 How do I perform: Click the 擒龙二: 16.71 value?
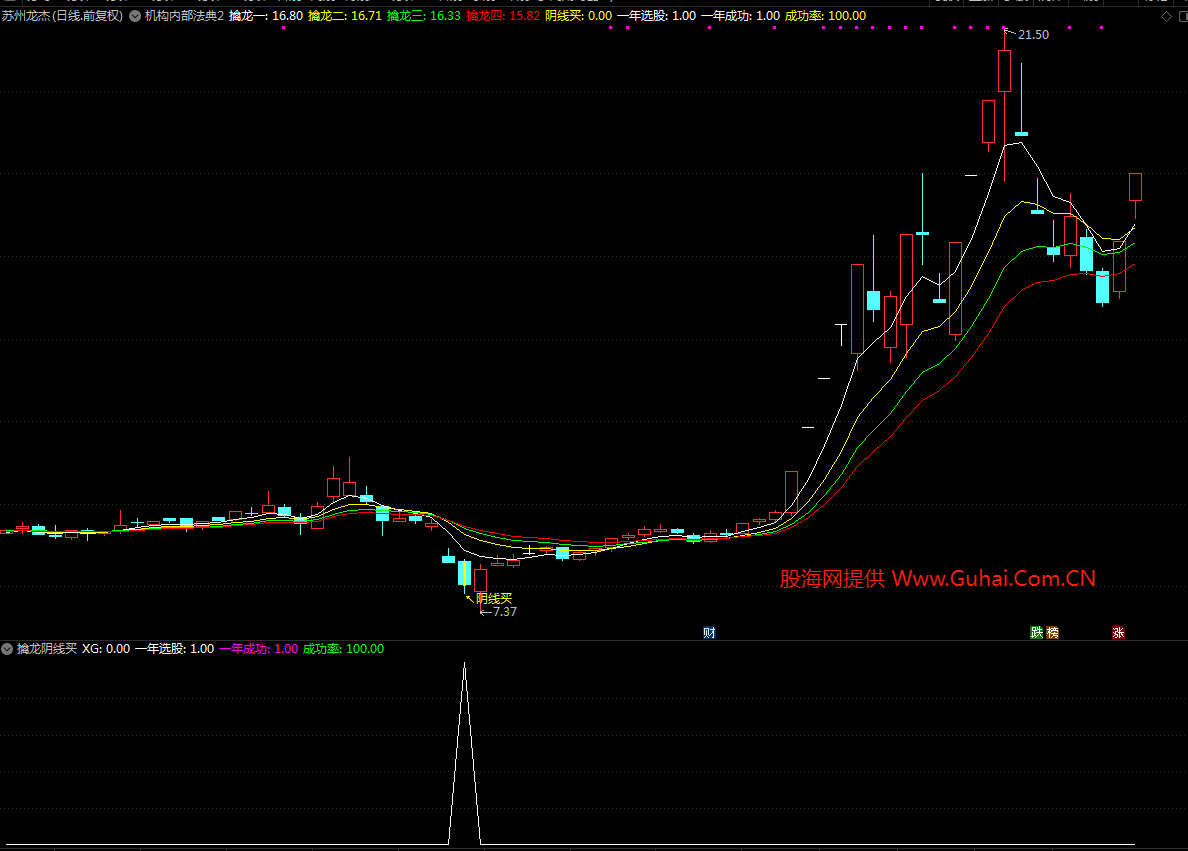[345, 16]
